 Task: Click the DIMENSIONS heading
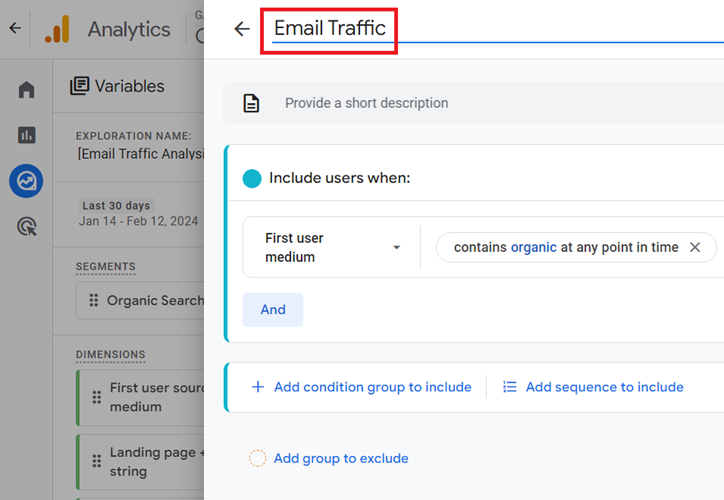pyautogui.click(x=110, y=355)
